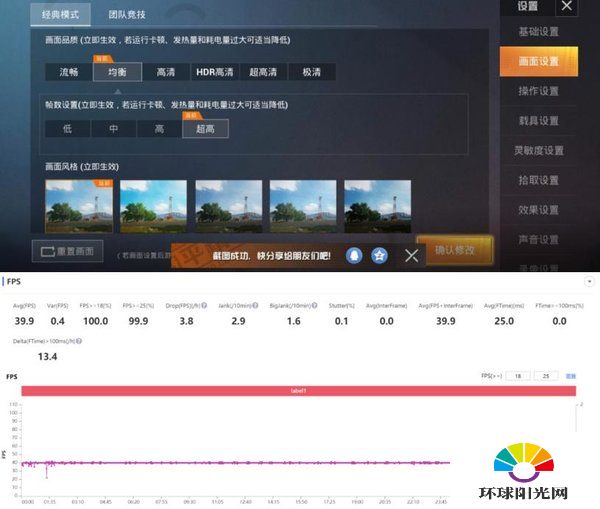This screenshot has width=600, height=509.
Task: Open 拾取设置 in the sidebar
Action: 538,180
